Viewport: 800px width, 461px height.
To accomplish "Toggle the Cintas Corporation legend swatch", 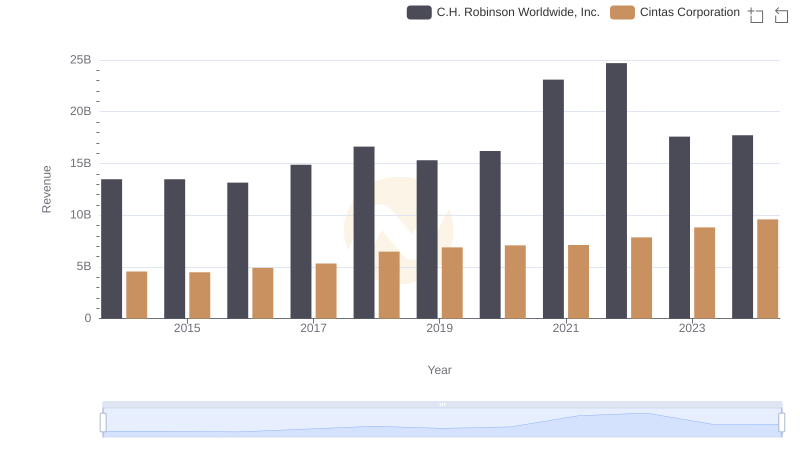I will coord(622,12).
